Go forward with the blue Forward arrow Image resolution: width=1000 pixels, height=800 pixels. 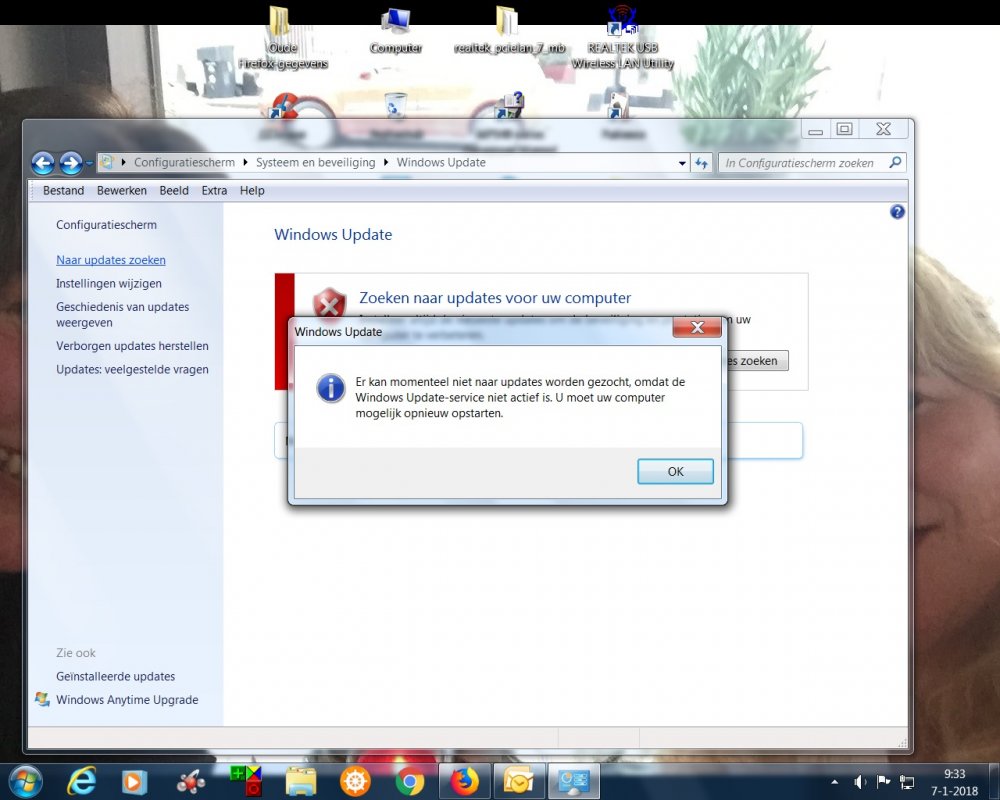(71, 163)
